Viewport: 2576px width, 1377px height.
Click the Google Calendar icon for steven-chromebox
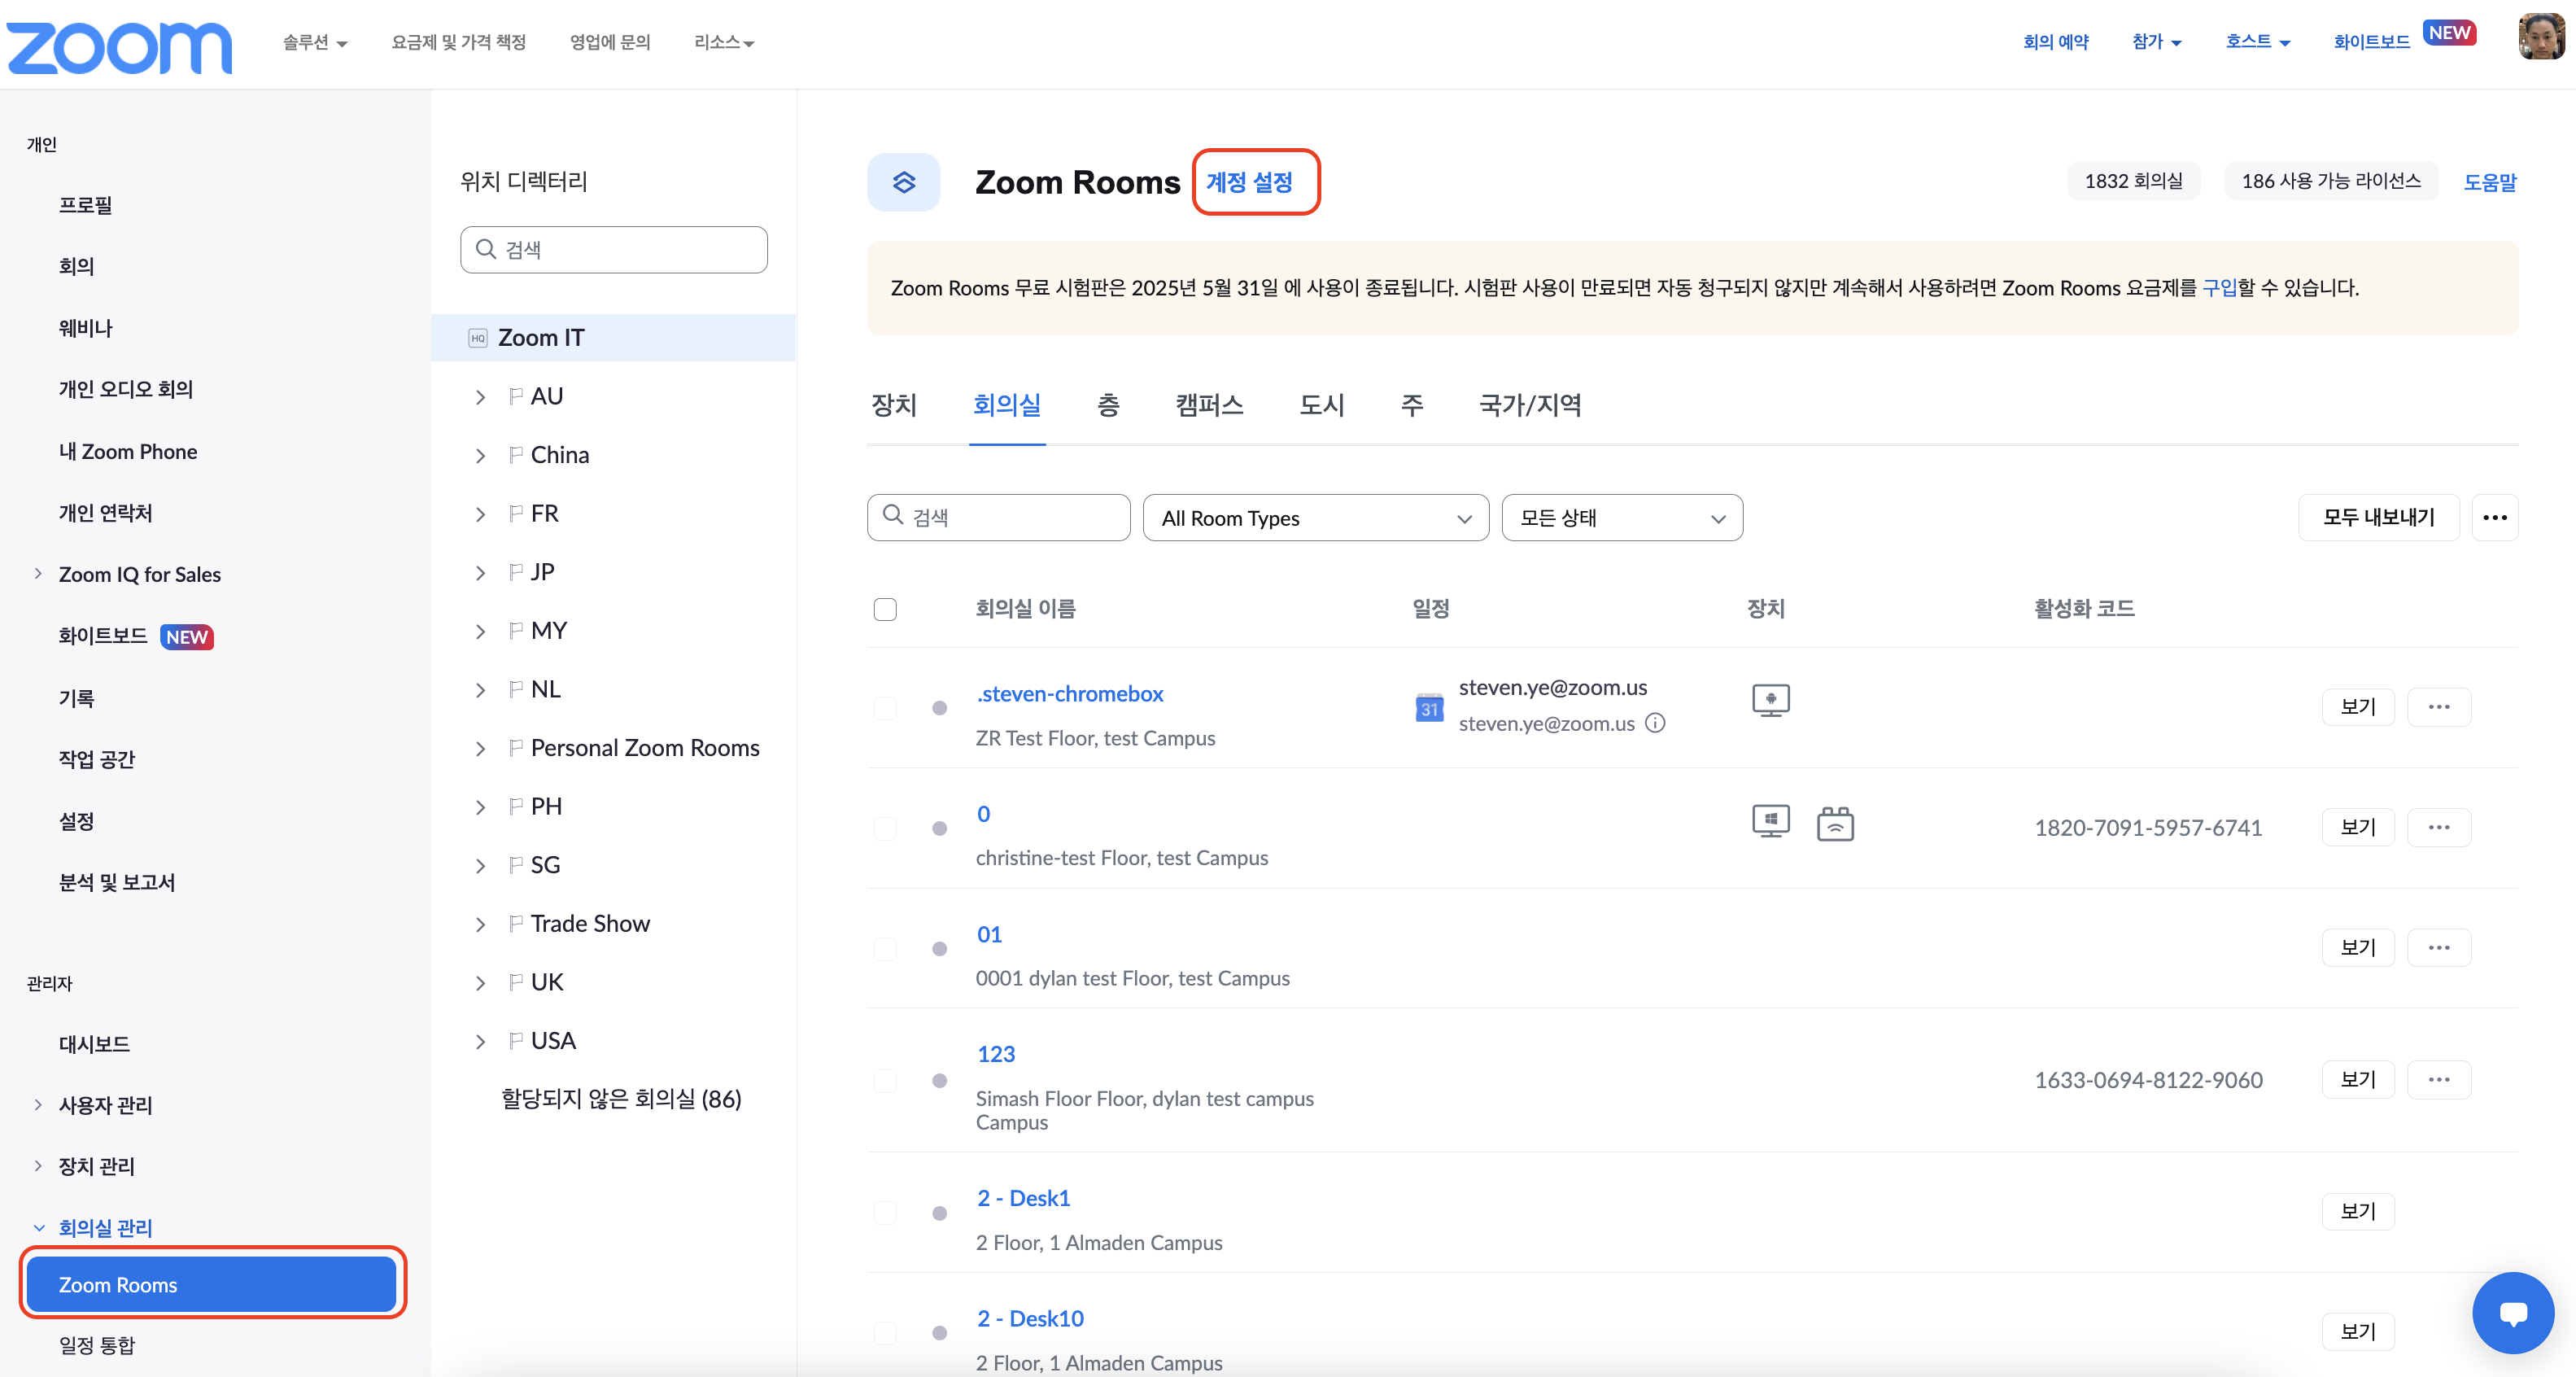click(1429, 707)
